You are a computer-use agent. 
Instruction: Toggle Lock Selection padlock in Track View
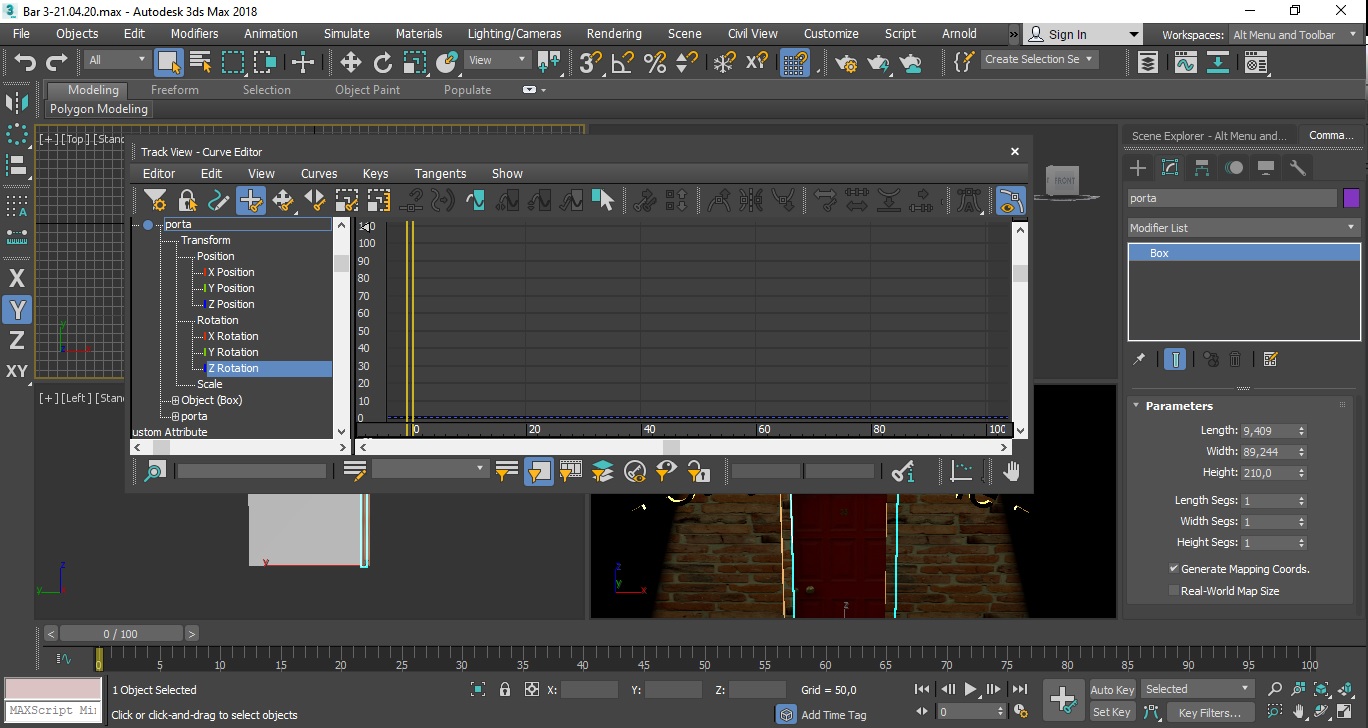click(187, 201)
